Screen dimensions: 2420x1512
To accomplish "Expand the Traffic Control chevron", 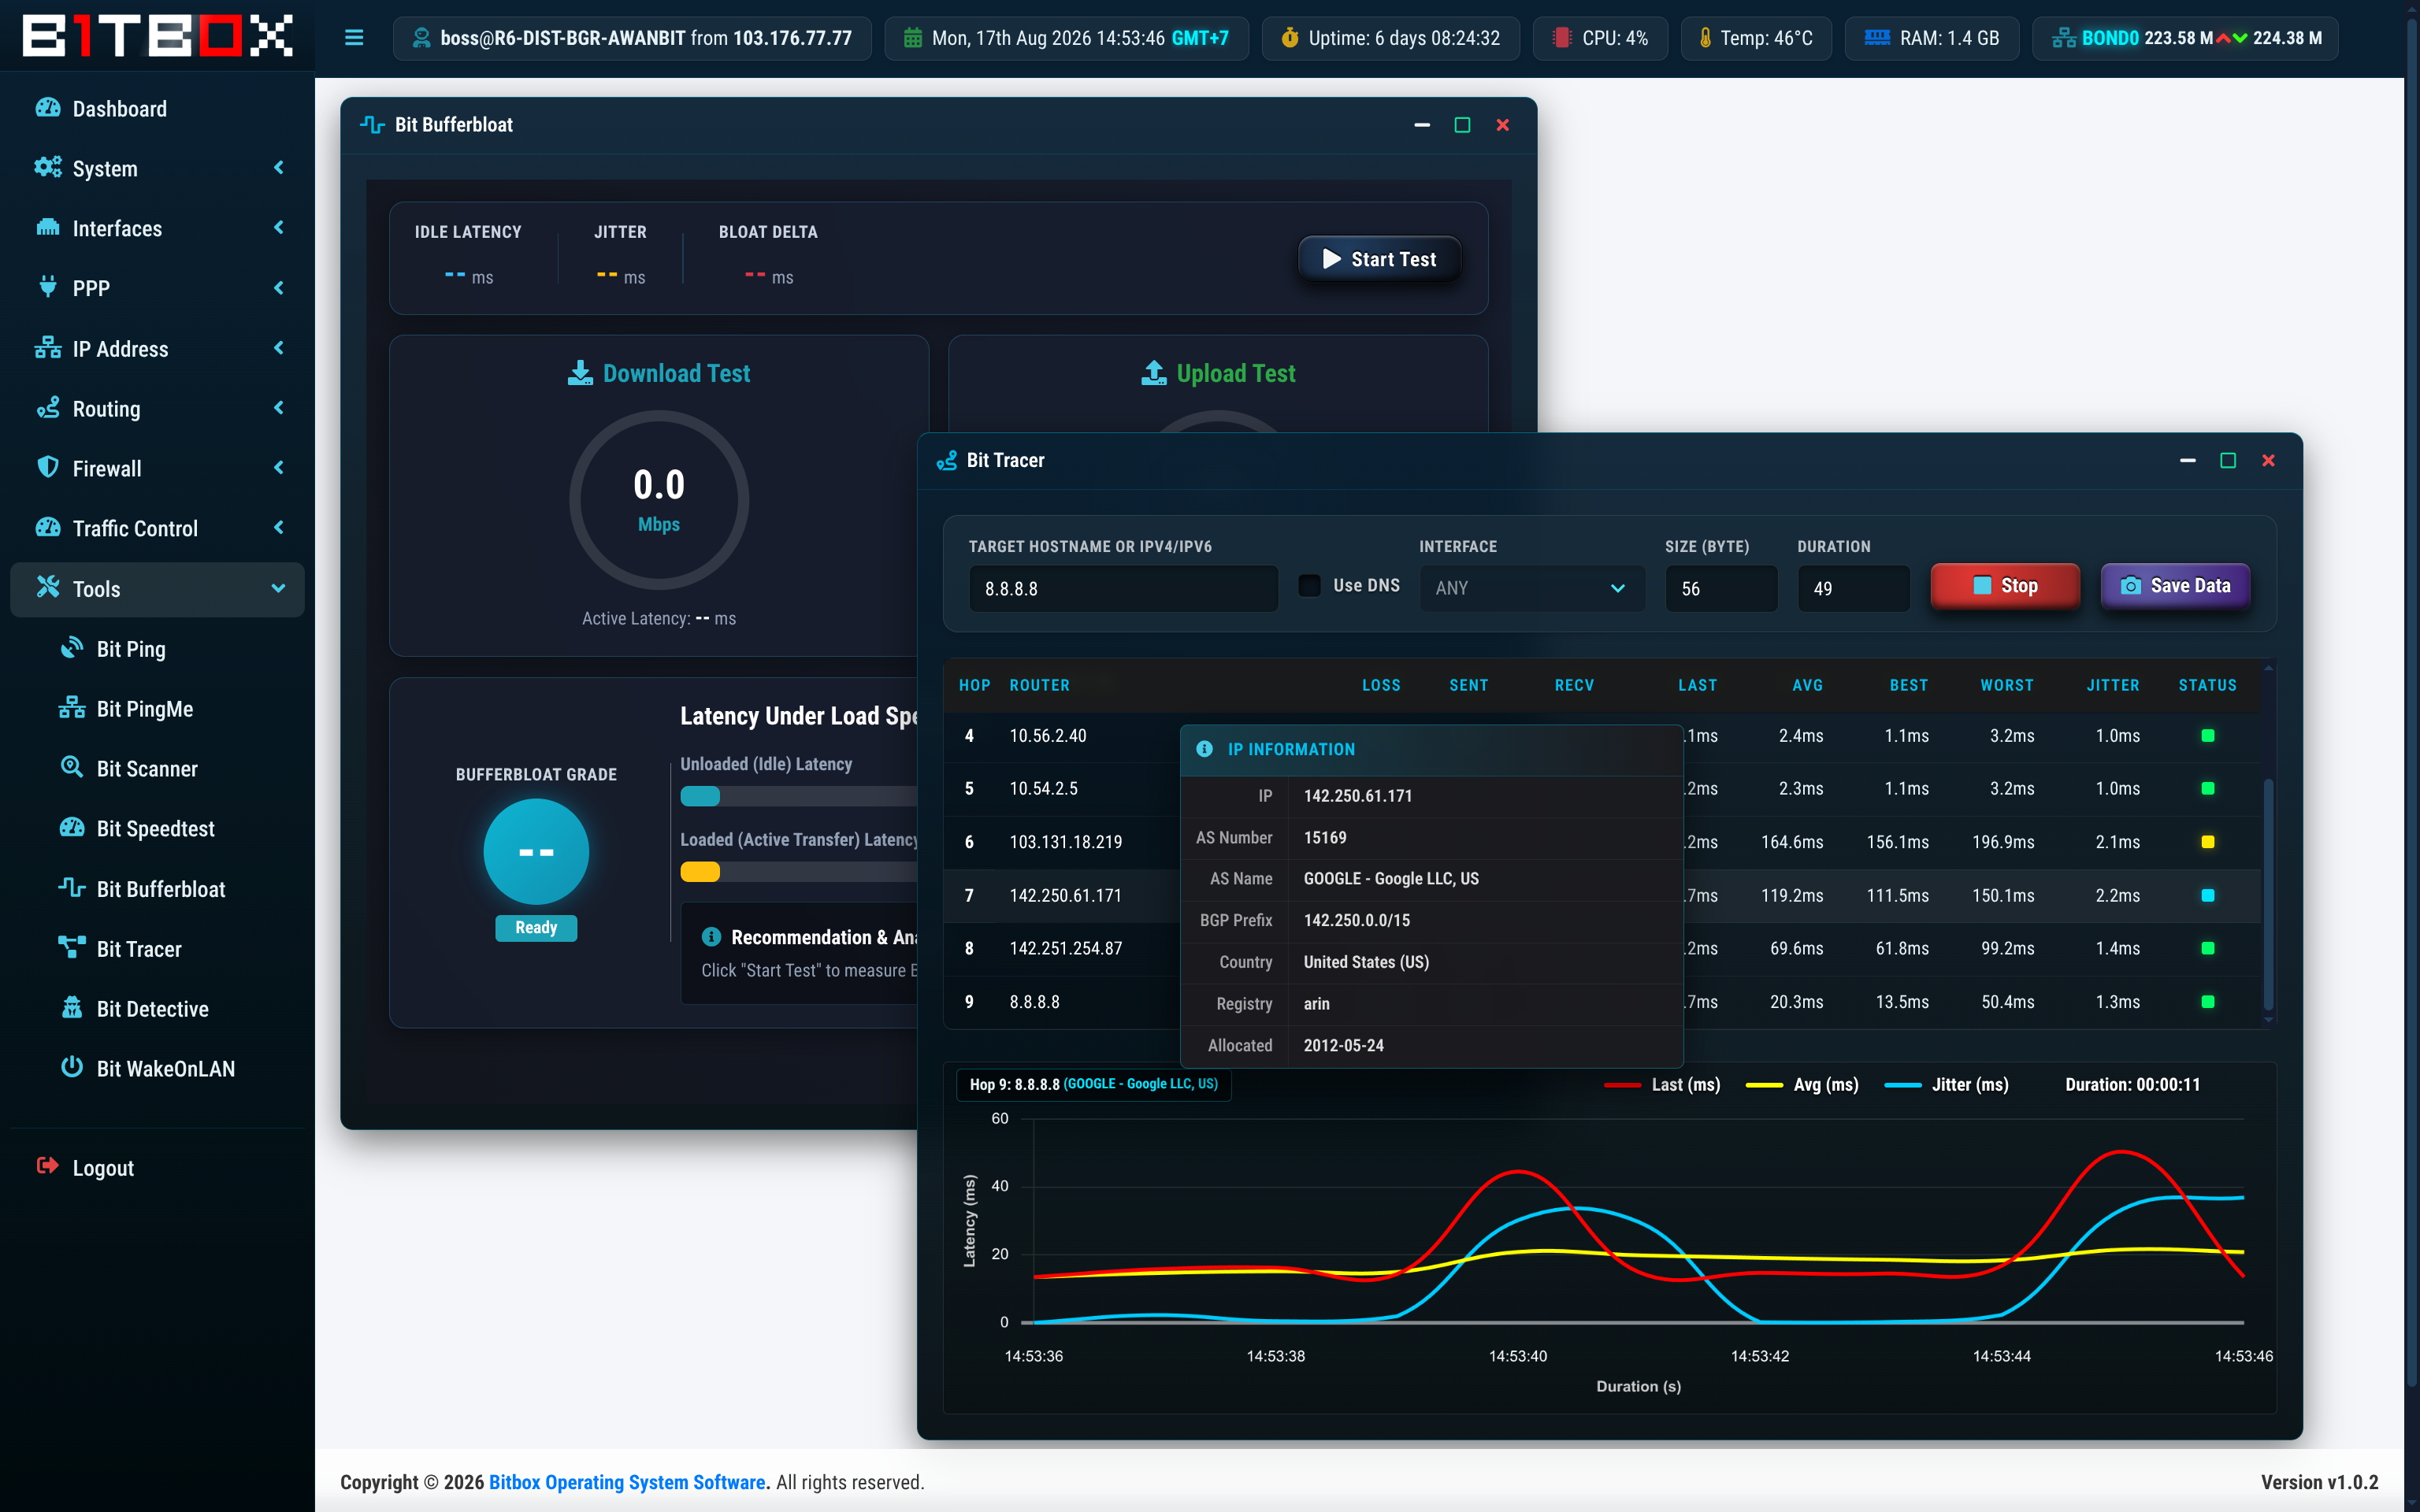I will (279, 528).
